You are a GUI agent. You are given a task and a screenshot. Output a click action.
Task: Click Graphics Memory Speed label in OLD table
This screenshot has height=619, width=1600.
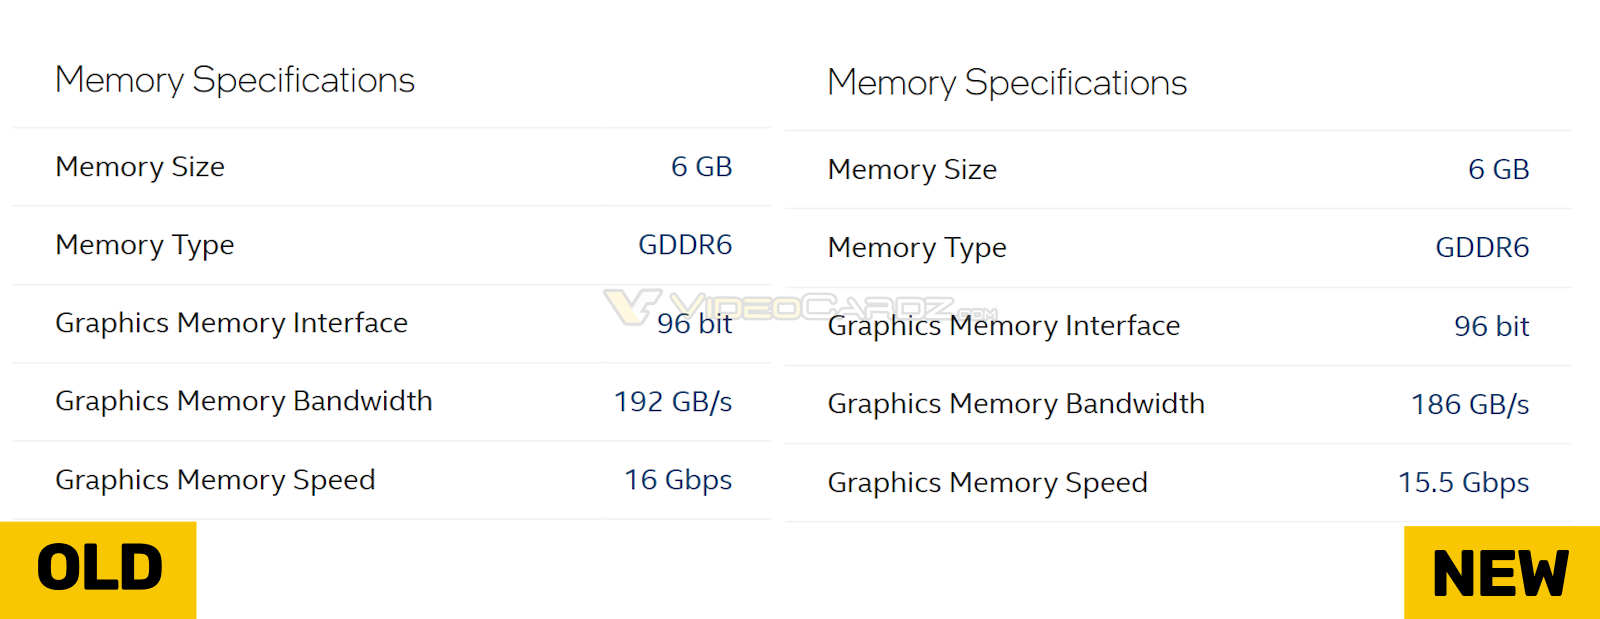coord(215,480)
